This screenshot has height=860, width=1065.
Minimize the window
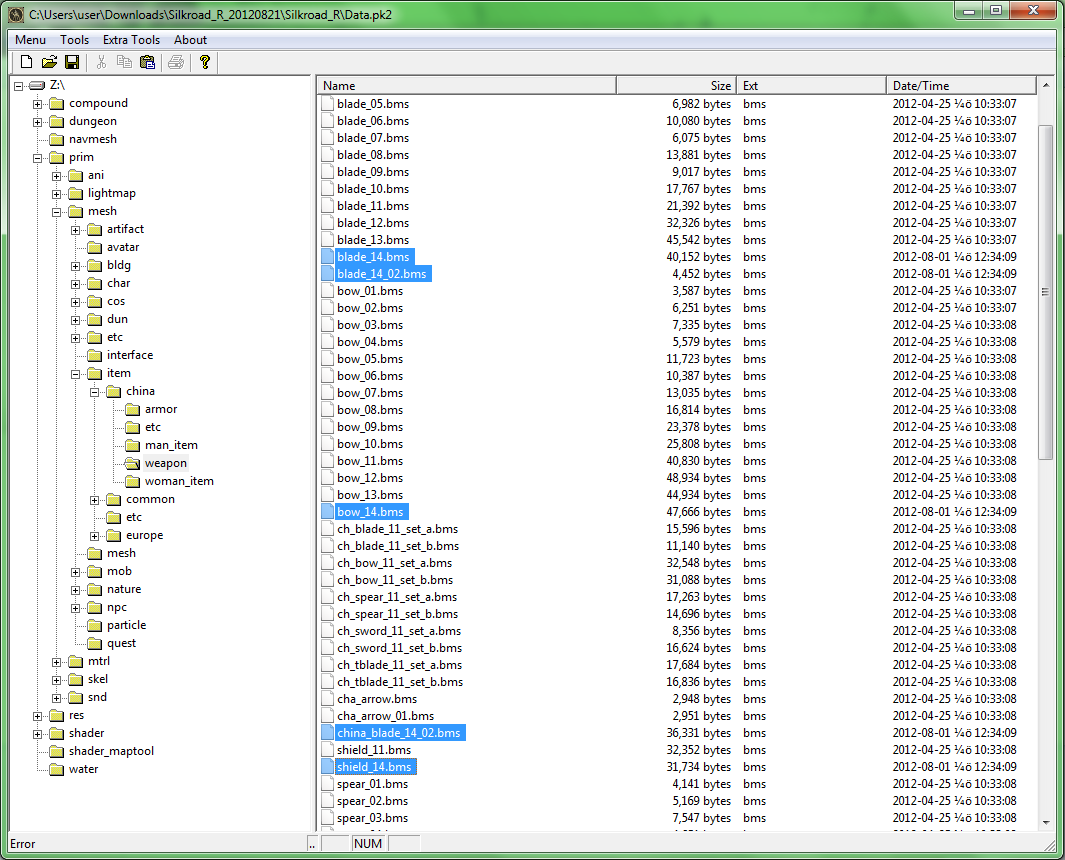[969, 10]
